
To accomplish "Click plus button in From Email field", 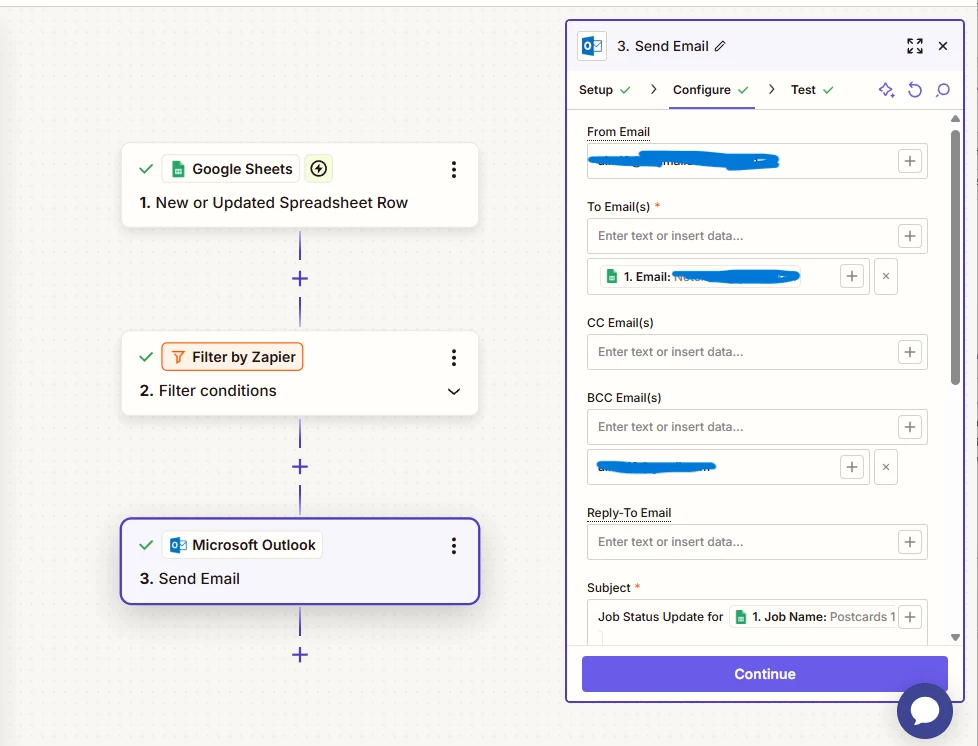I will pos(909,161).
